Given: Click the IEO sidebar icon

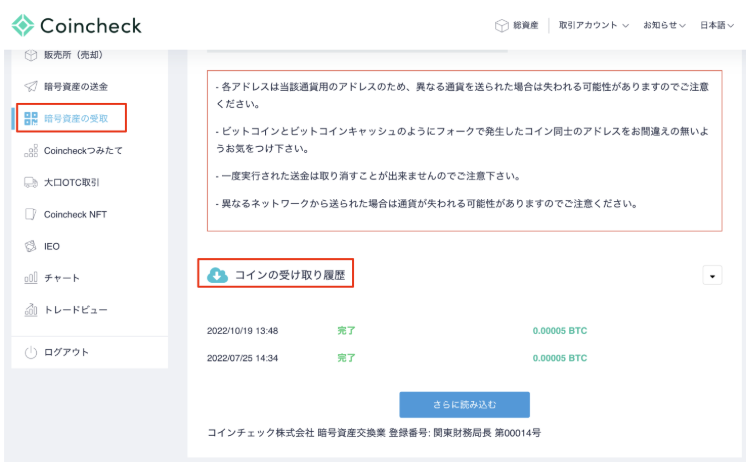Looking at the screenshot, I should click(x=30, y=246).
